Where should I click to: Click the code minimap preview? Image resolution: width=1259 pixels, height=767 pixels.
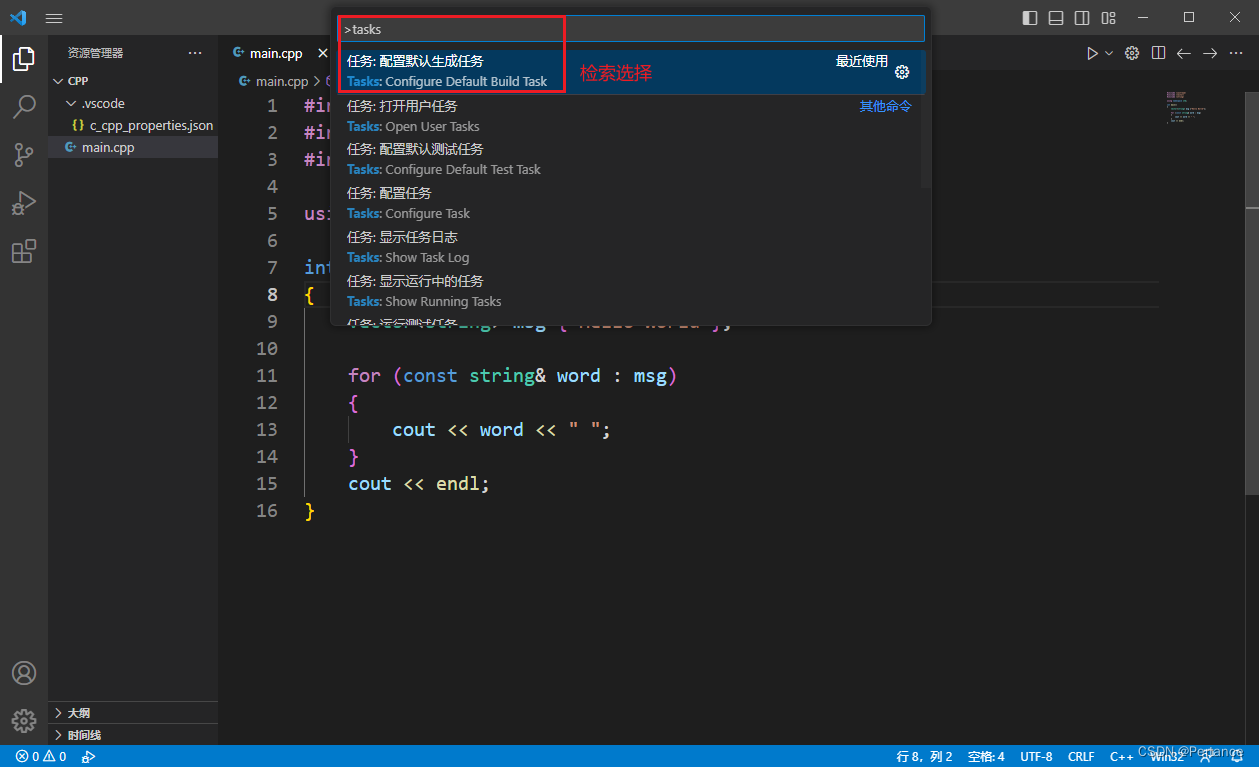coord(1185,107)
